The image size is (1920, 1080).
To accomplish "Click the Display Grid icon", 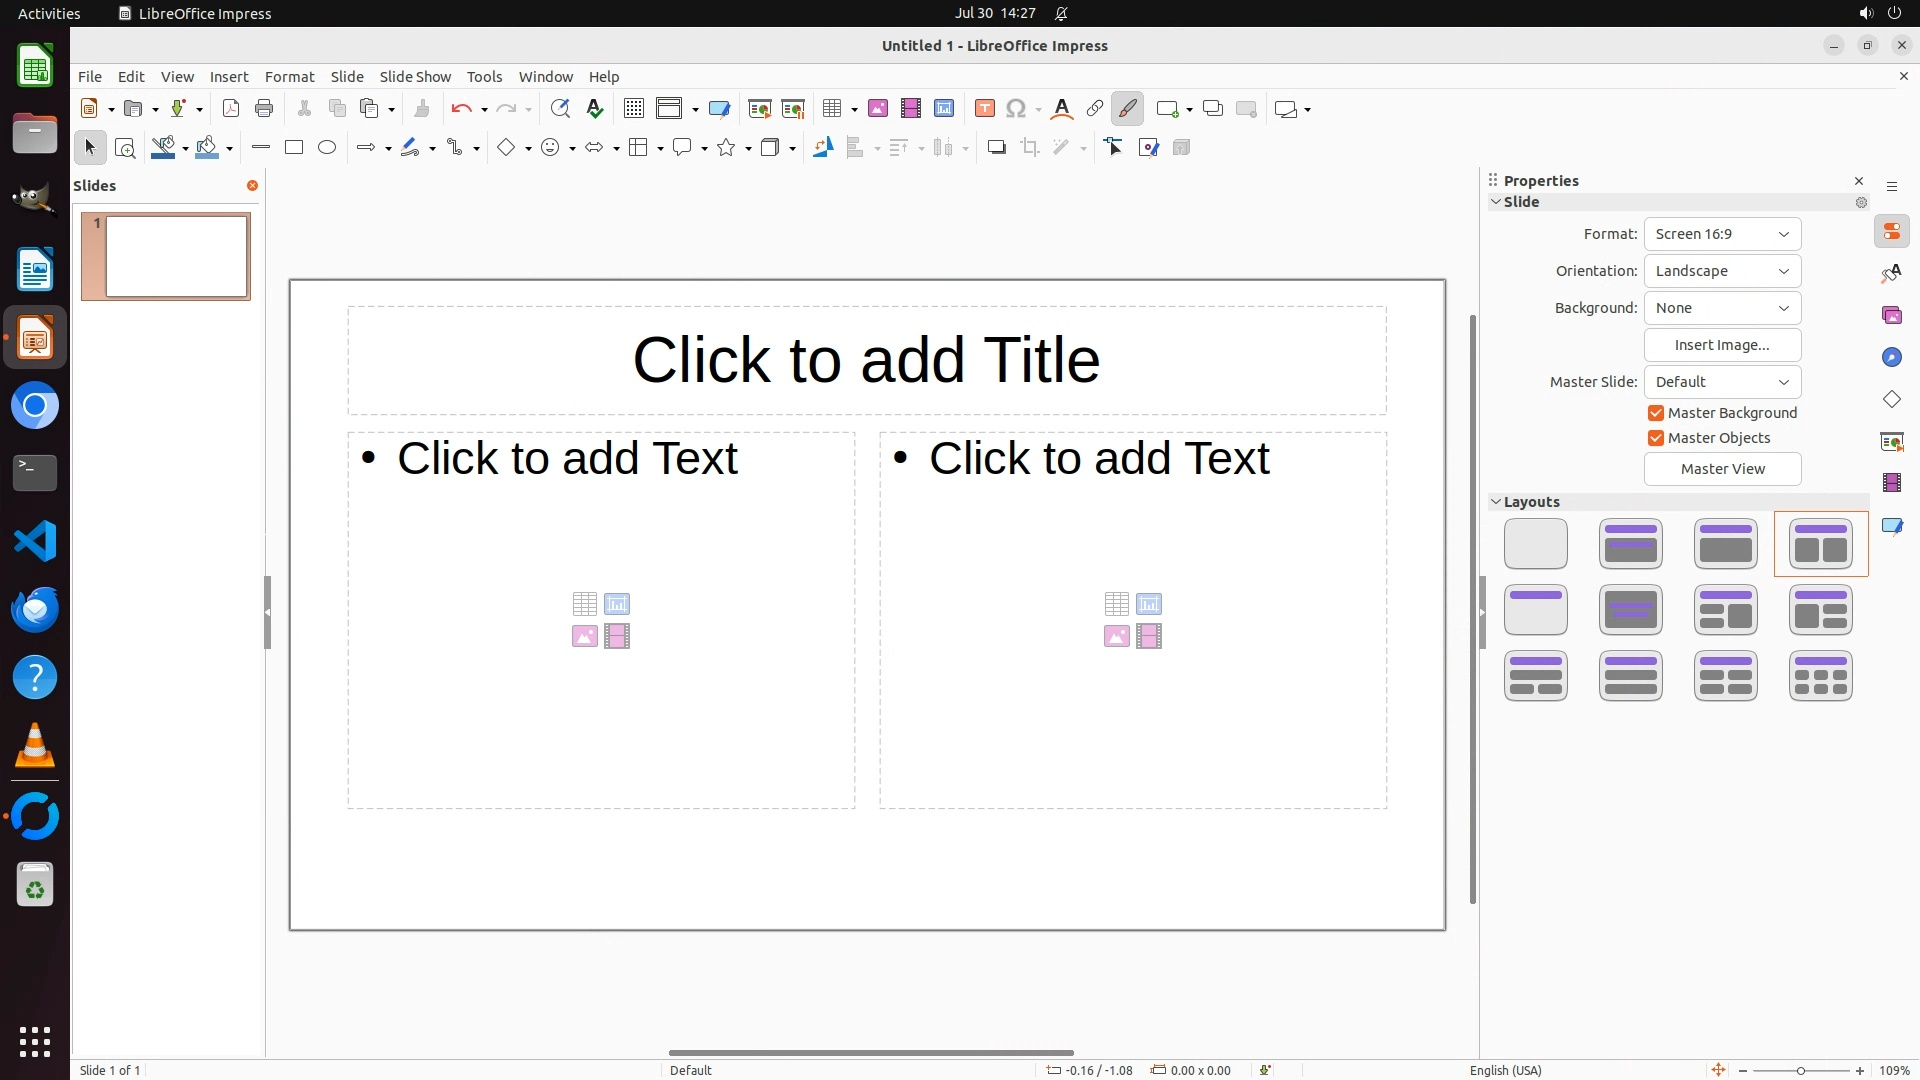I will (633, 109).
